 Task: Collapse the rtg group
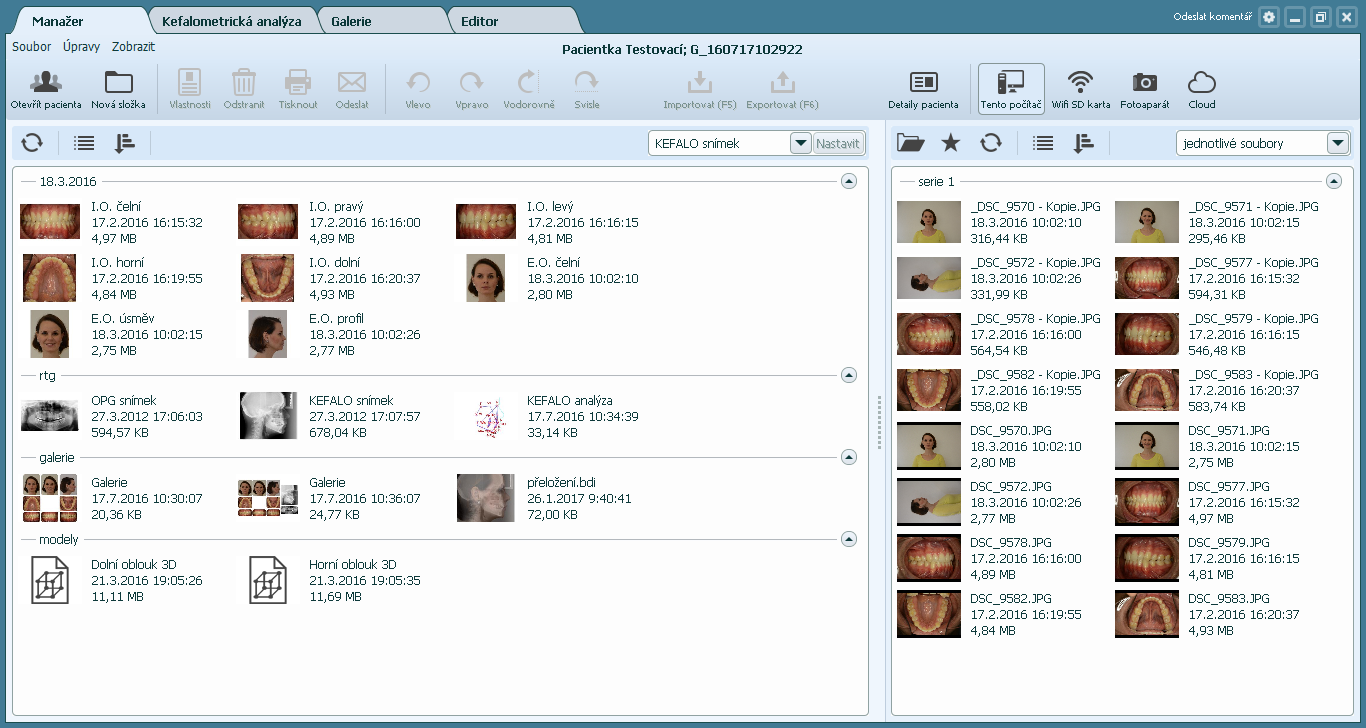pyautogui.click(x=849, y=375)
